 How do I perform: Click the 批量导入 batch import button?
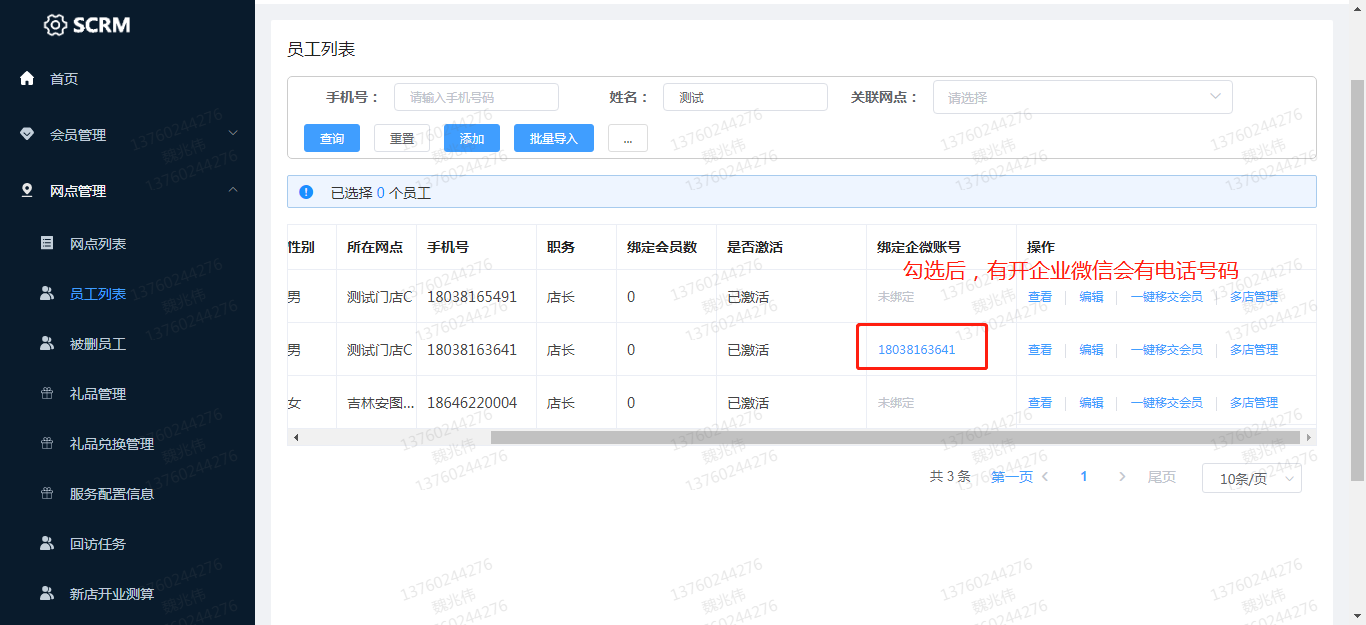pos(554,138)
